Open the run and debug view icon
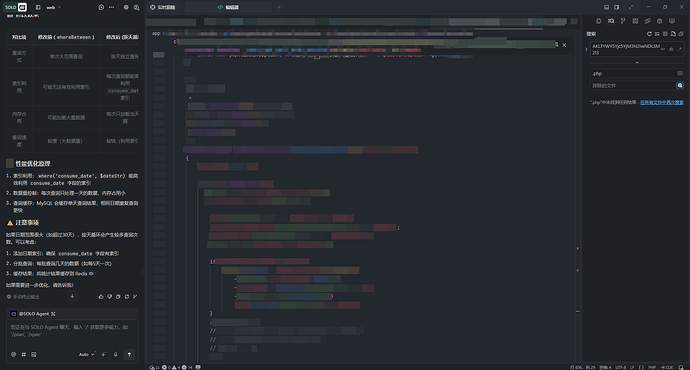 point(659,21)
